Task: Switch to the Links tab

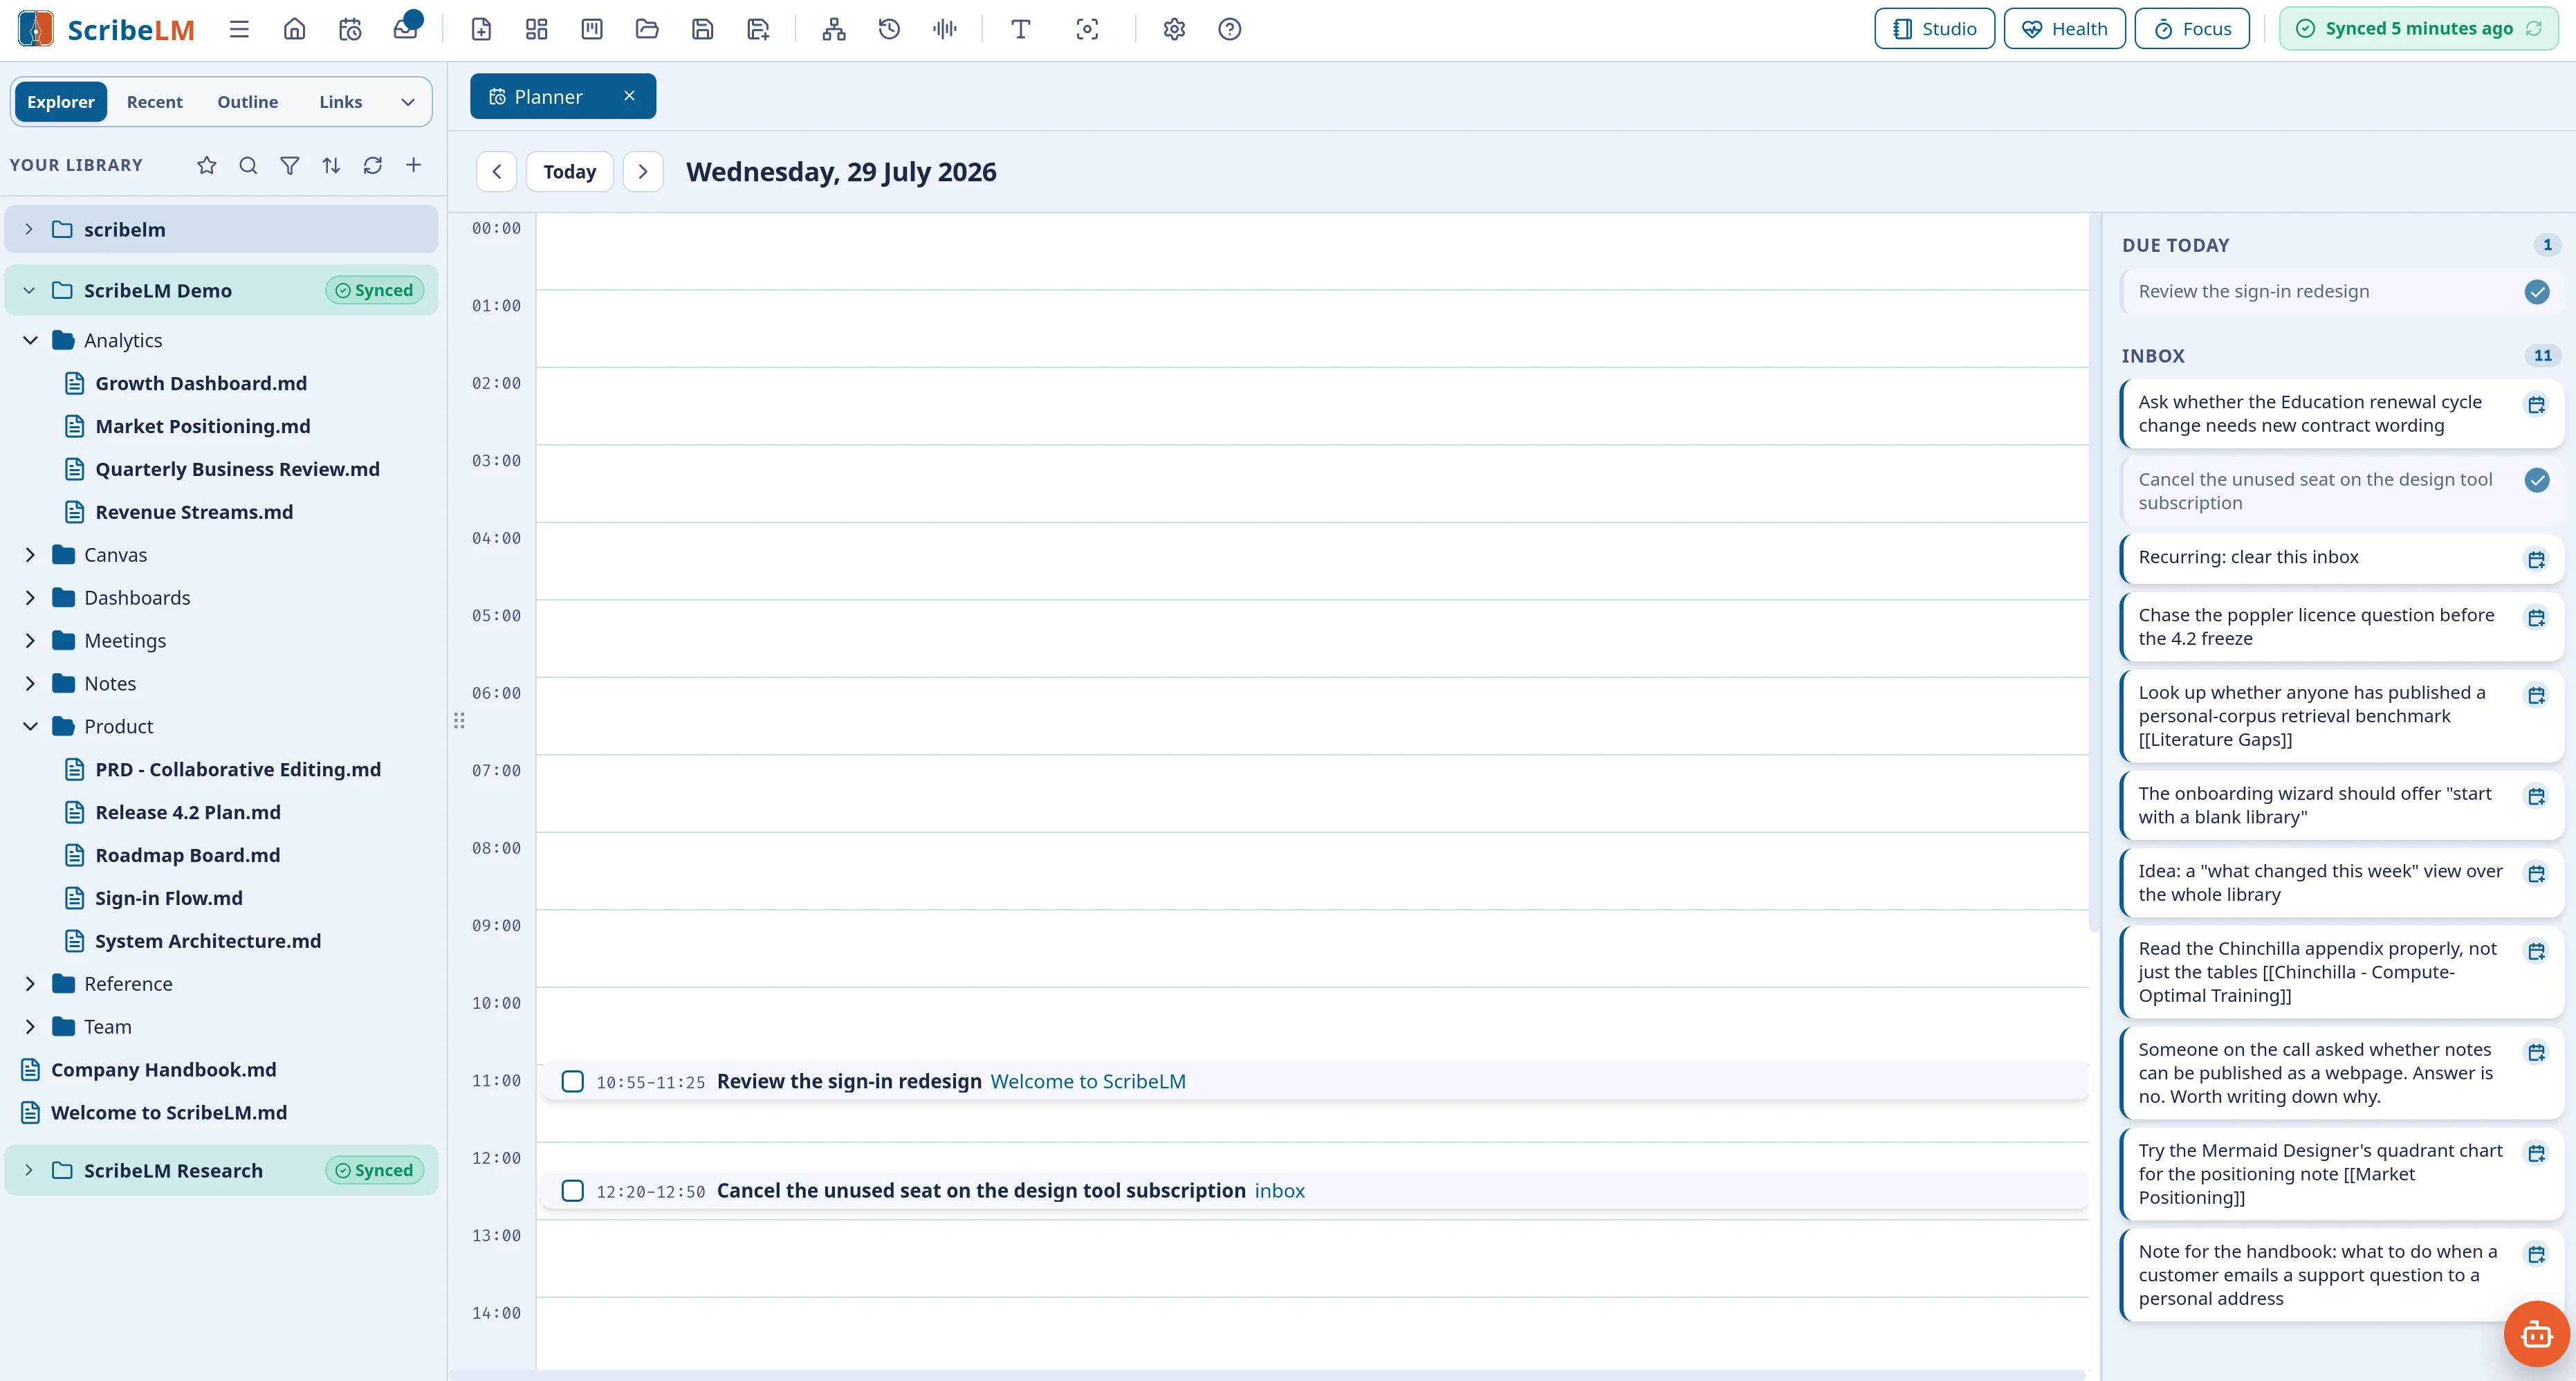Action: click(x=341, y=102)
